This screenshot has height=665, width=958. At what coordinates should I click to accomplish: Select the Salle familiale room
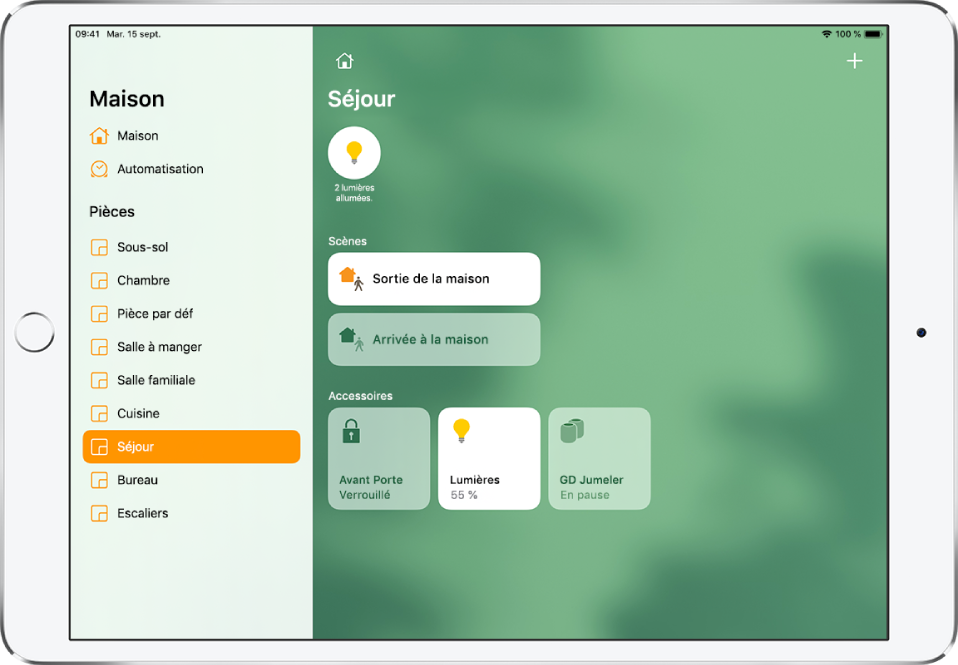point(191,380)
